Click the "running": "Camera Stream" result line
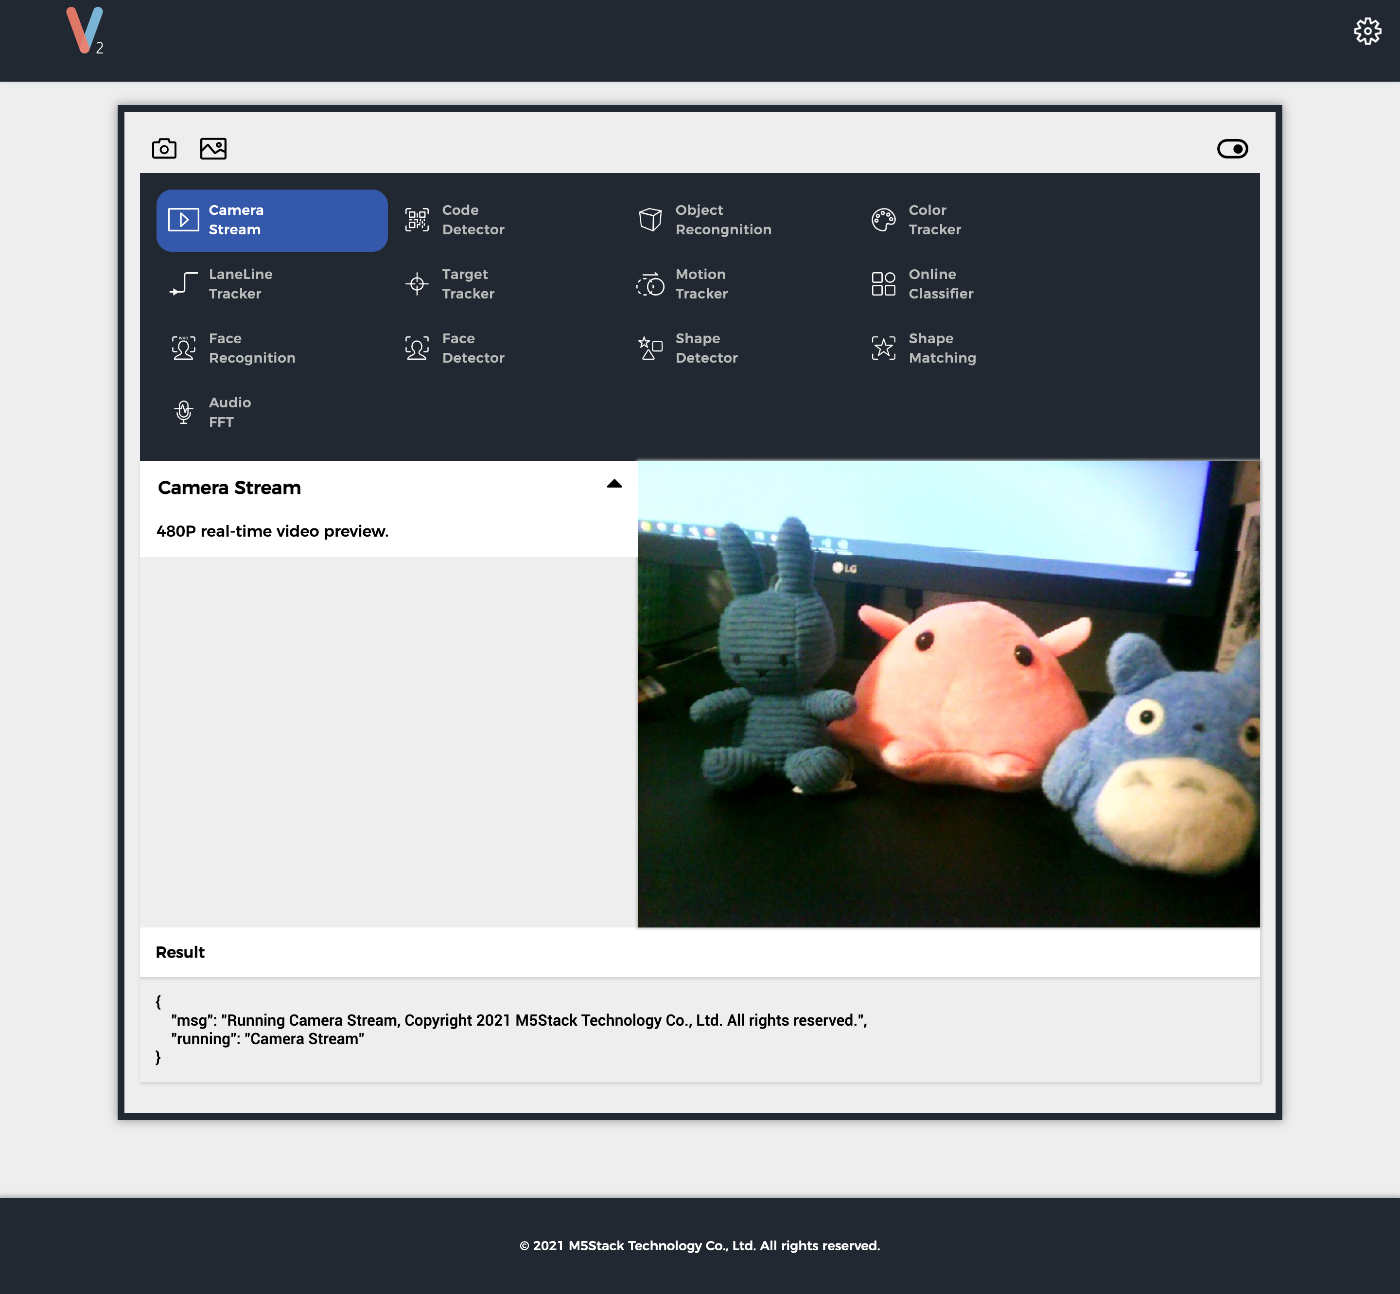The width and height of the screenshot is (1400, 1294). point(267,1039)
